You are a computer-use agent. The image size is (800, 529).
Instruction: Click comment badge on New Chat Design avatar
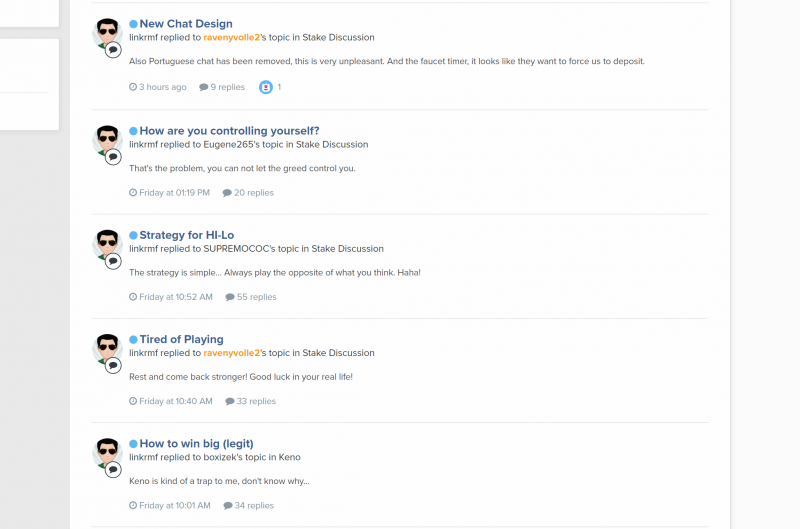pos(113,50)
